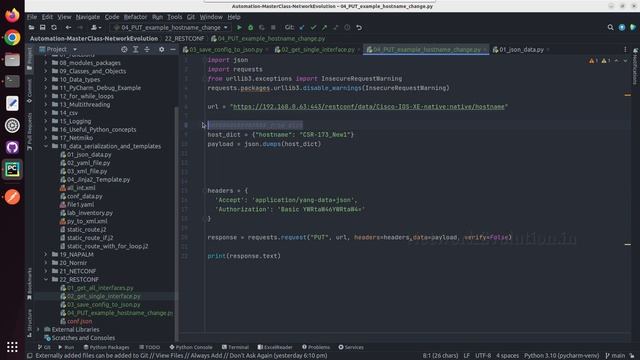Select 01_get_all_interfaces.py in the project tree
Viewport: 640px width, 360px height.
click(x=100, y=288)
